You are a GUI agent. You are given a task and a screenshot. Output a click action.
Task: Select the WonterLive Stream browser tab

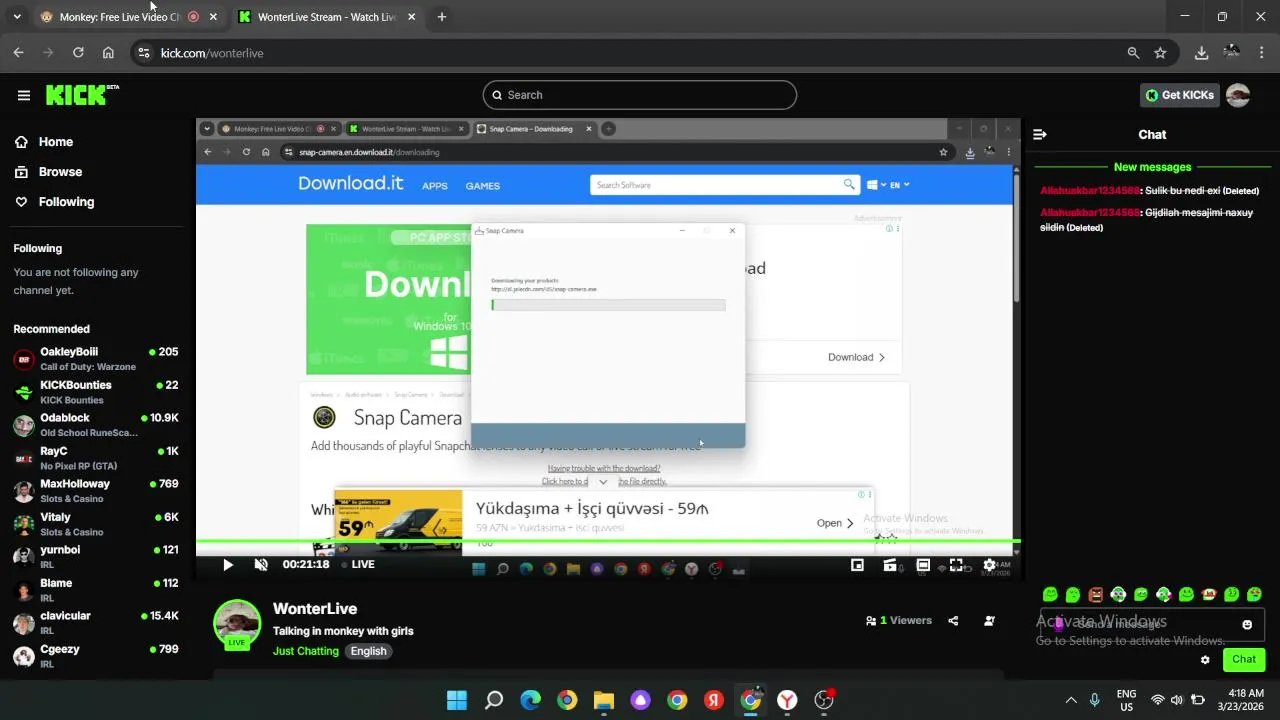tap(326, 17)
